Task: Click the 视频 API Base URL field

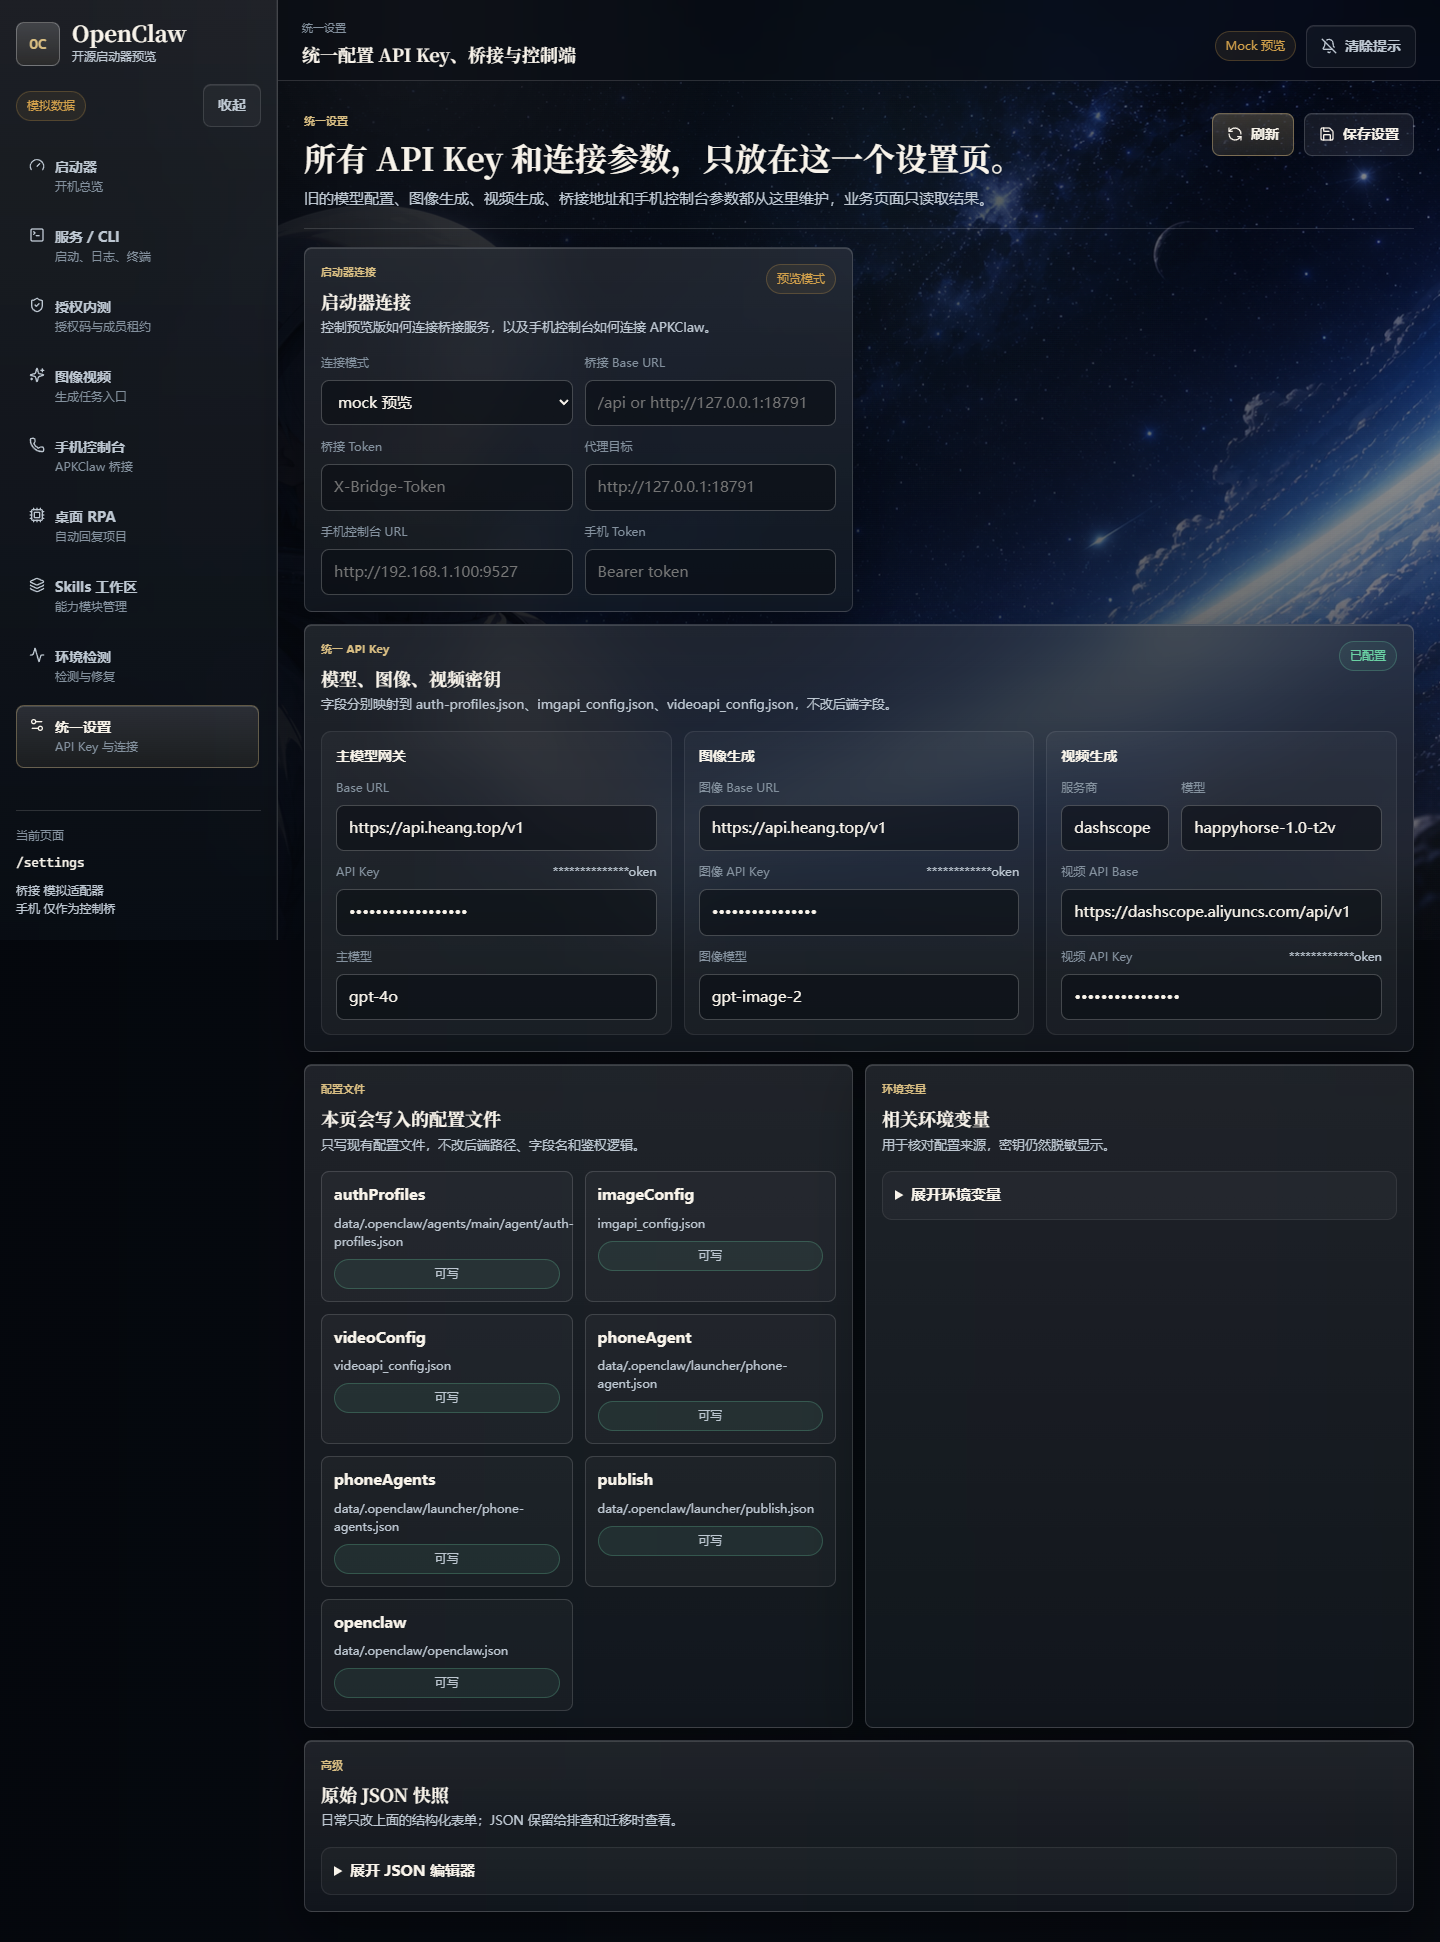Action: click(1221, 912)
